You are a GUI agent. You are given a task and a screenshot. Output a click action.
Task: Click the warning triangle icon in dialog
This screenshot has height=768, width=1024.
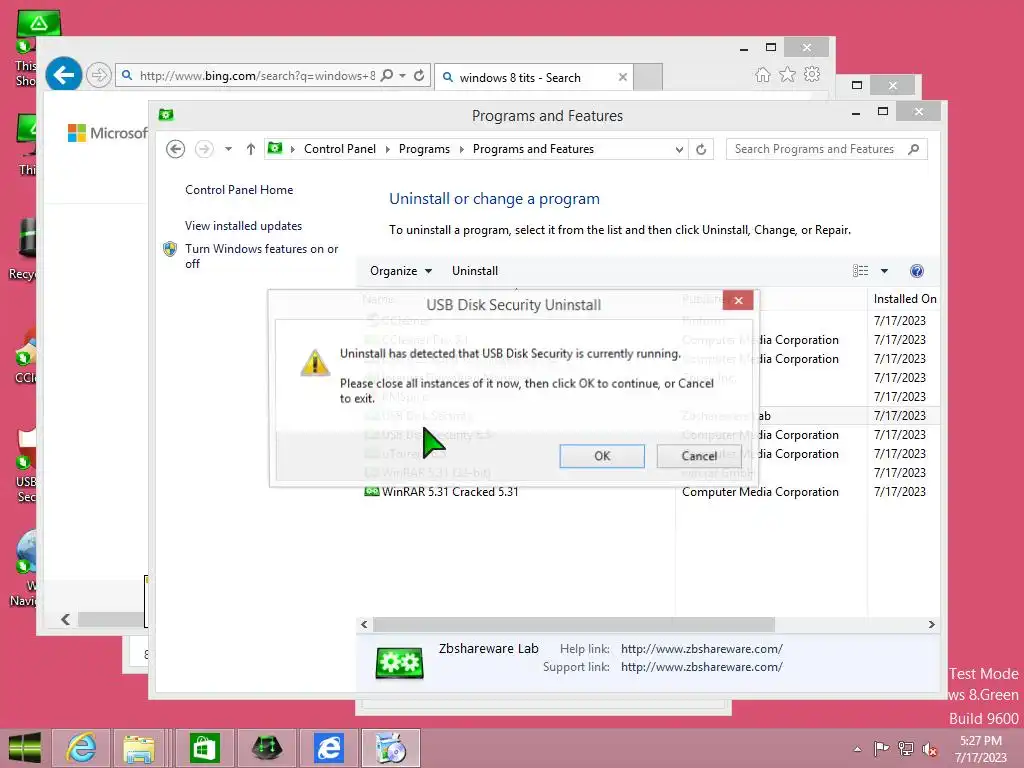point(315,362)
